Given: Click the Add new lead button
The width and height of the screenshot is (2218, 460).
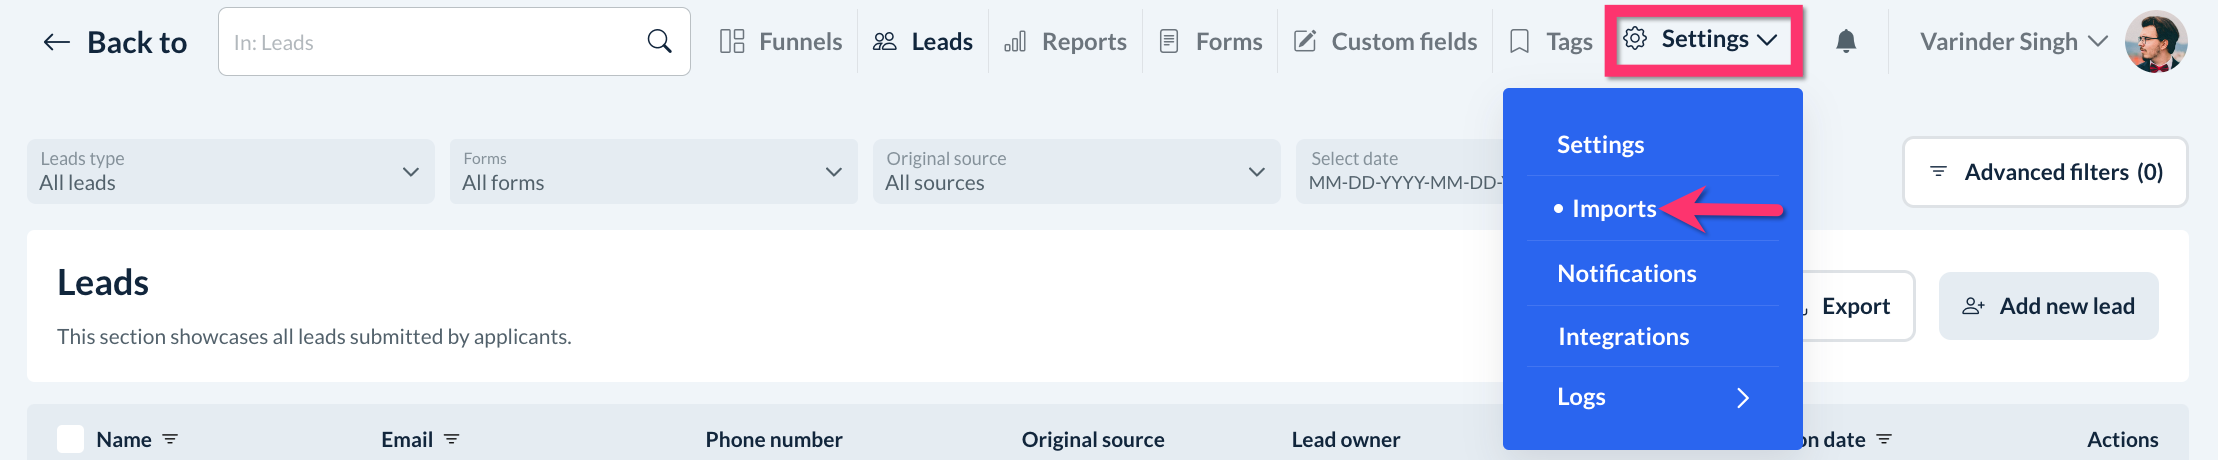Looking at the screenshot, I should (x=2048, y=306).
